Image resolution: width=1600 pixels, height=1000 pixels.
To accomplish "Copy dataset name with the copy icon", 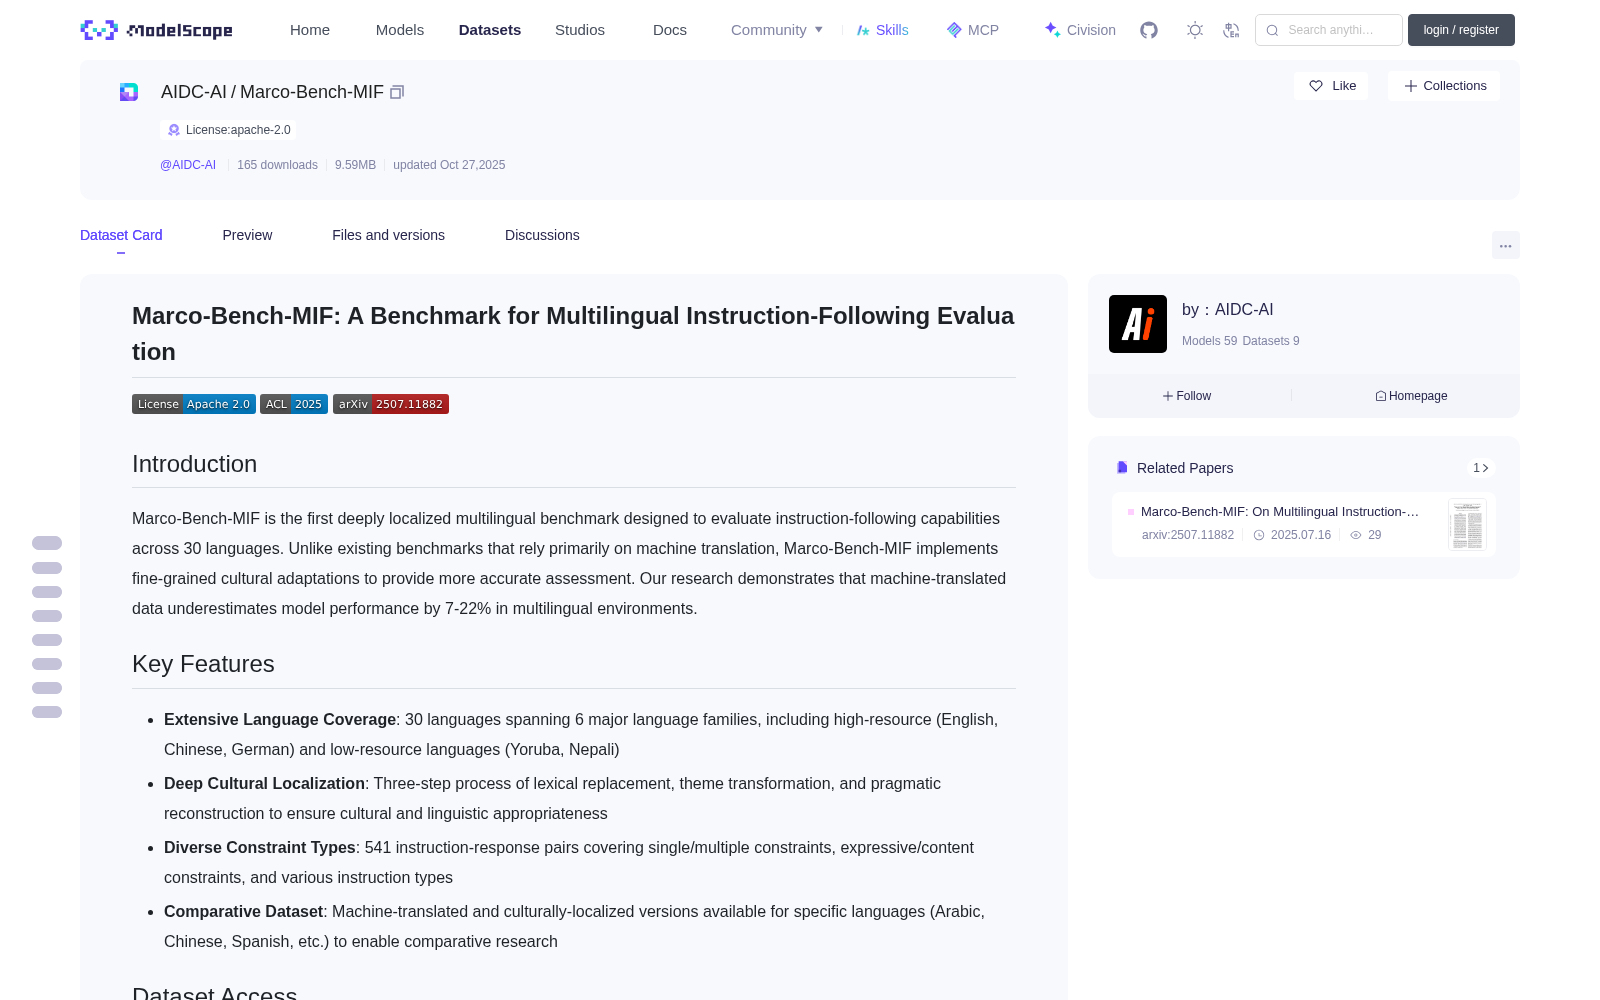I will (x=397, y=92).
